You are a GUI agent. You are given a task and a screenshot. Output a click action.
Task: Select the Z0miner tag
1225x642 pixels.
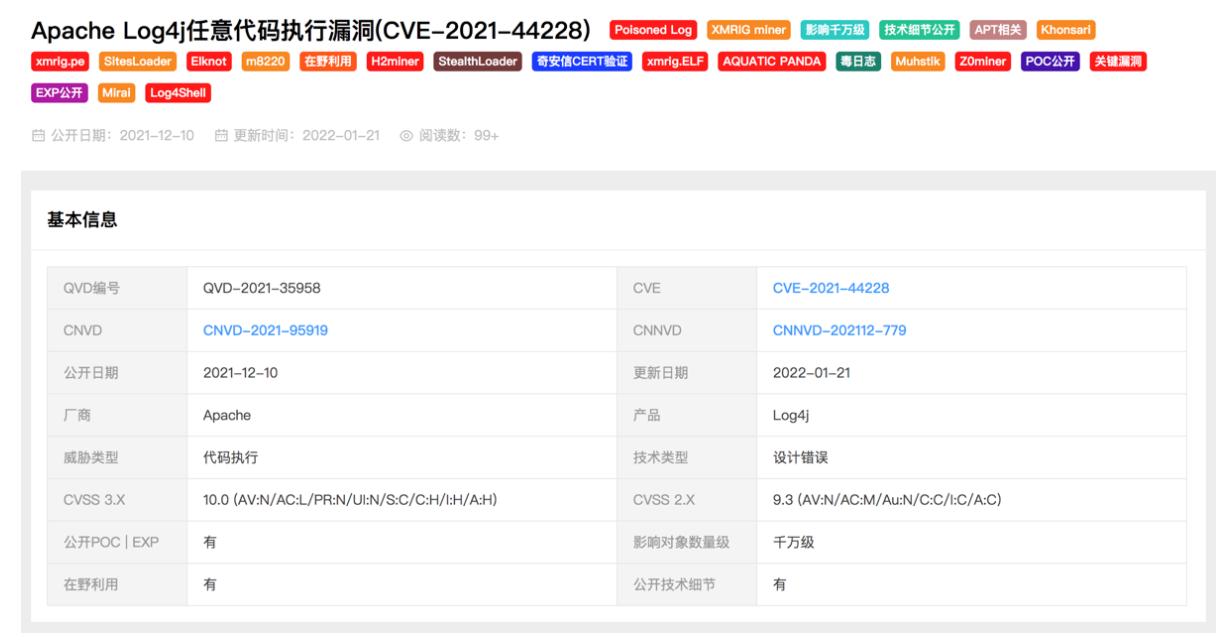[x=984, y=62]
